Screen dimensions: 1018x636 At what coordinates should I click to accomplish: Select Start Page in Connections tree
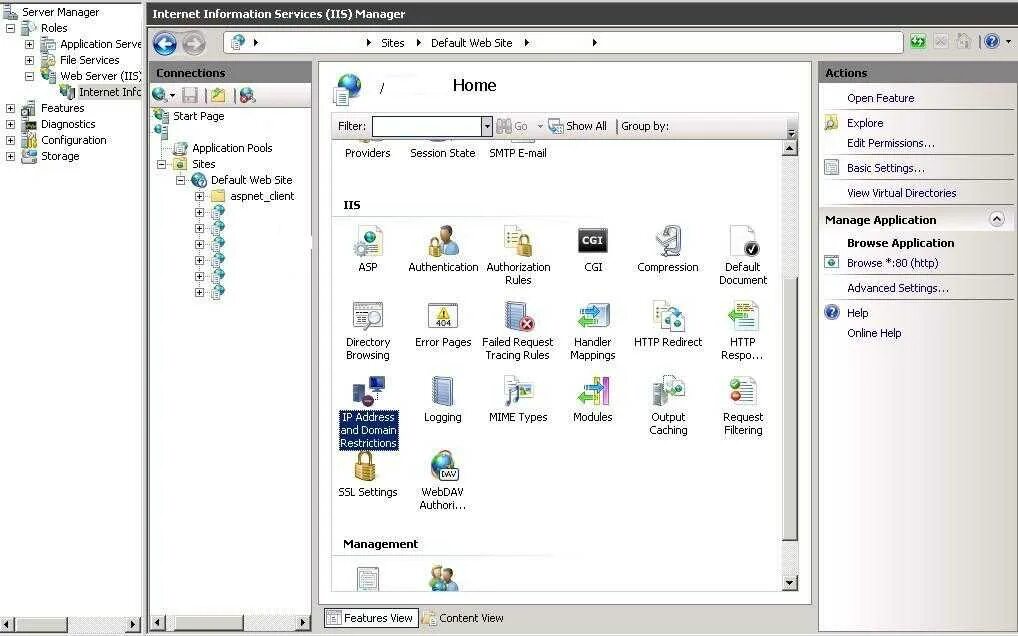click(198, 116)
